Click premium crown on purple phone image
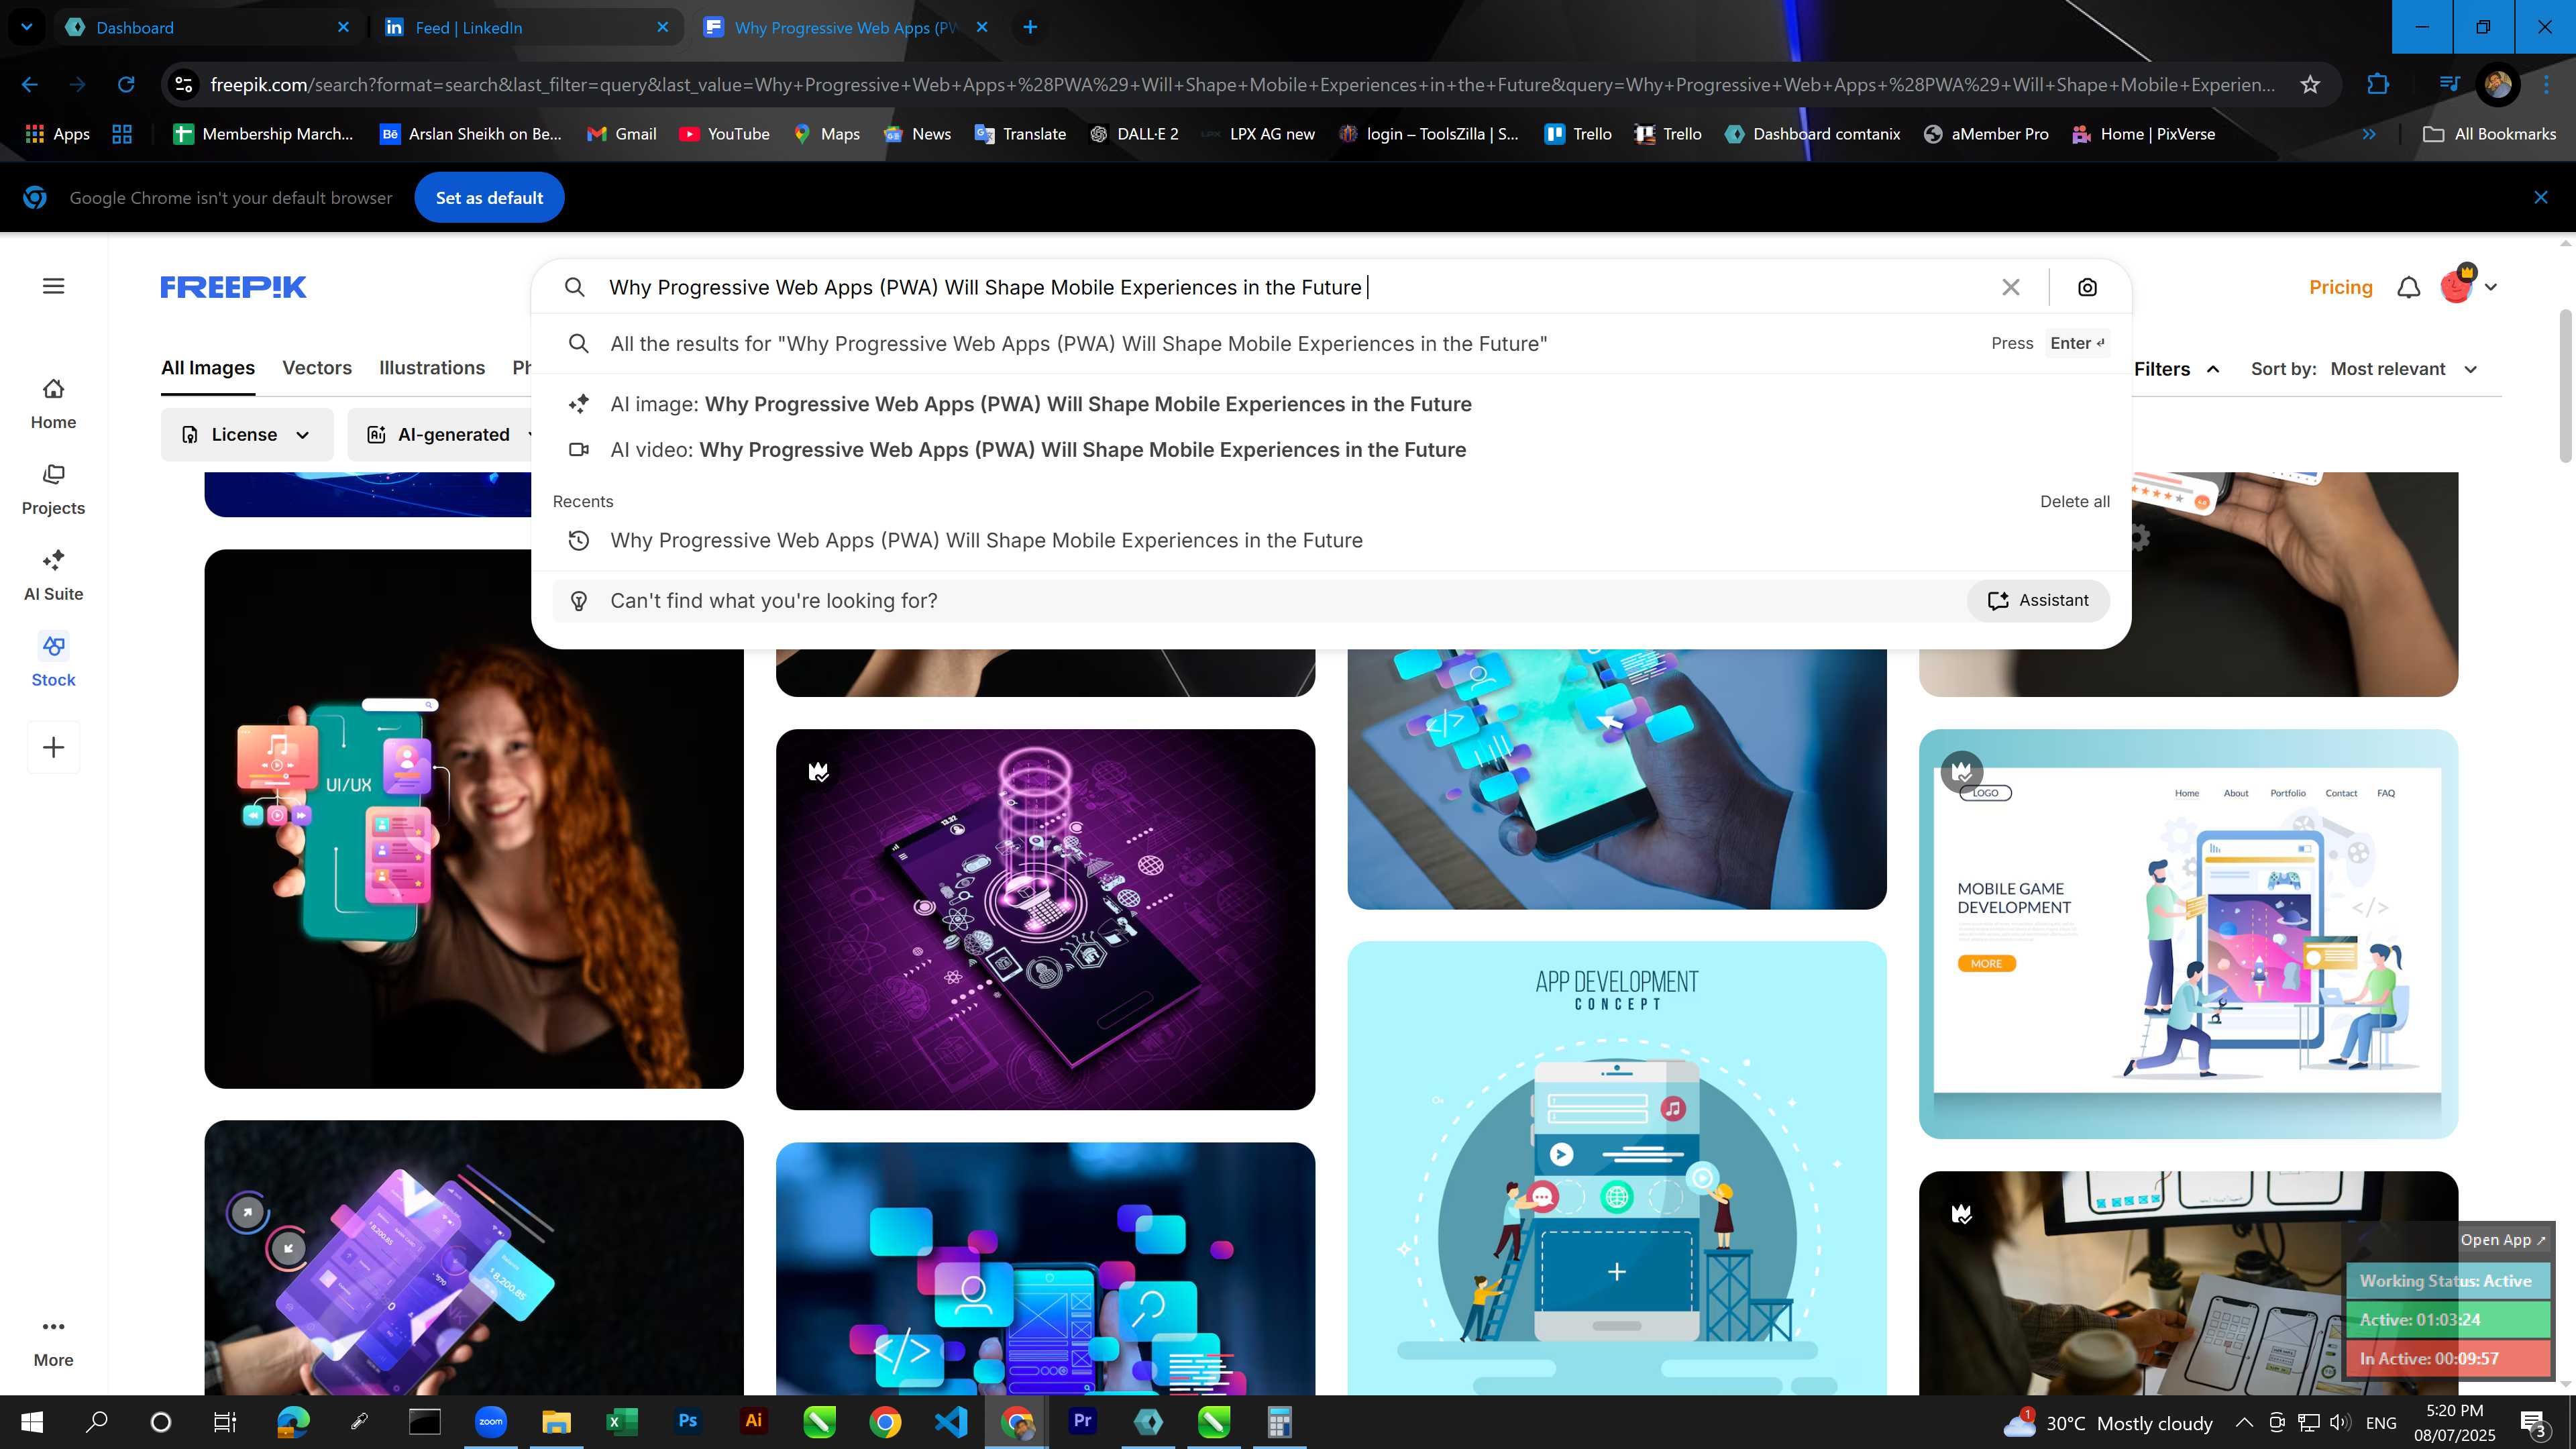 pyautogui.click(x=818, y=771)
